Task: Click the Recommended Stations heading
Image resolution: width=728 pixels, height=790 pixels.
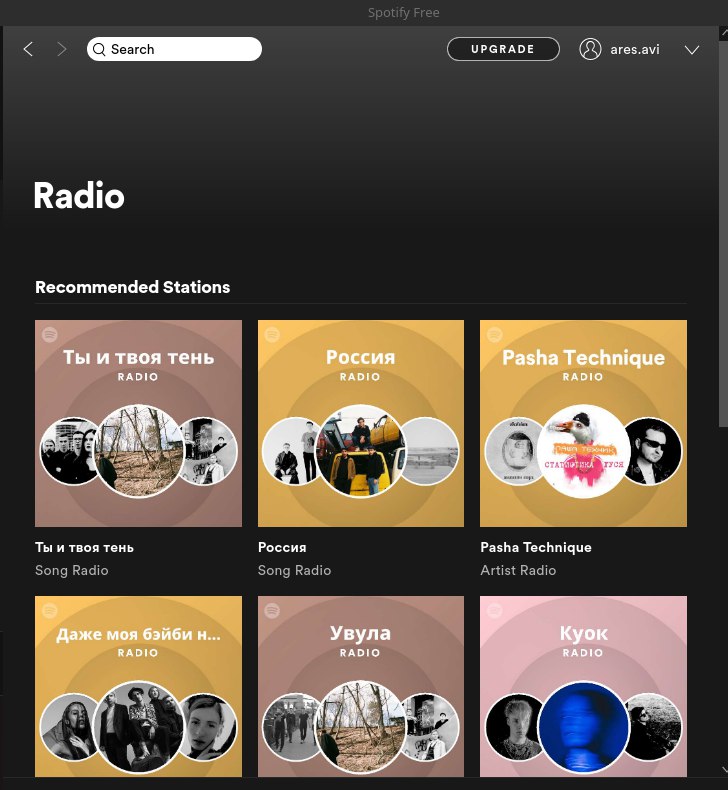Action: 133,287
